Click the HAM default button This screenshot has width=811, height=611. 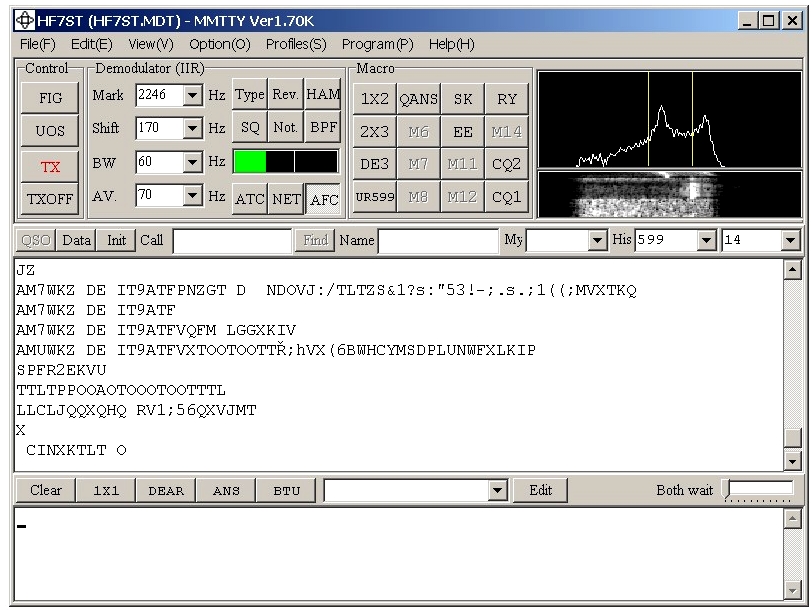[x=323, y=94]
